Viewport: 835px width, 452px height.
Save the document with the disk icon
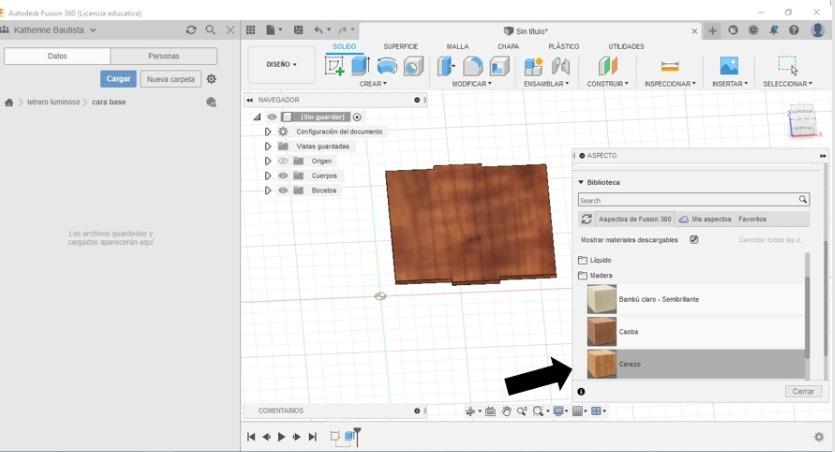pos(298,30)
